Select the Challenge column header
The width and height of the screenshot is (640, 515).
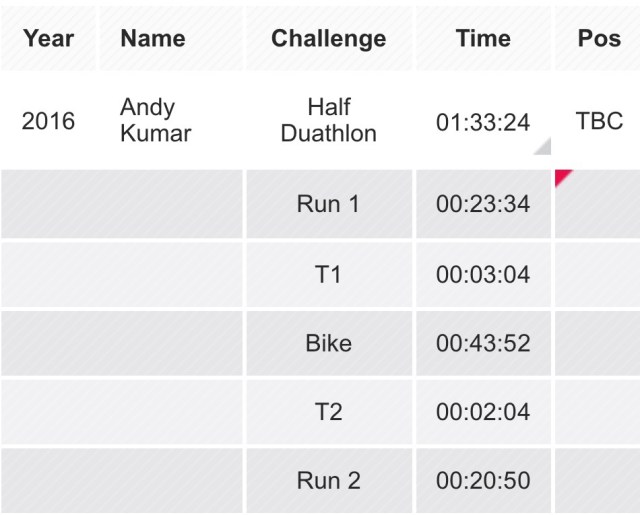[x=328, y=39]
